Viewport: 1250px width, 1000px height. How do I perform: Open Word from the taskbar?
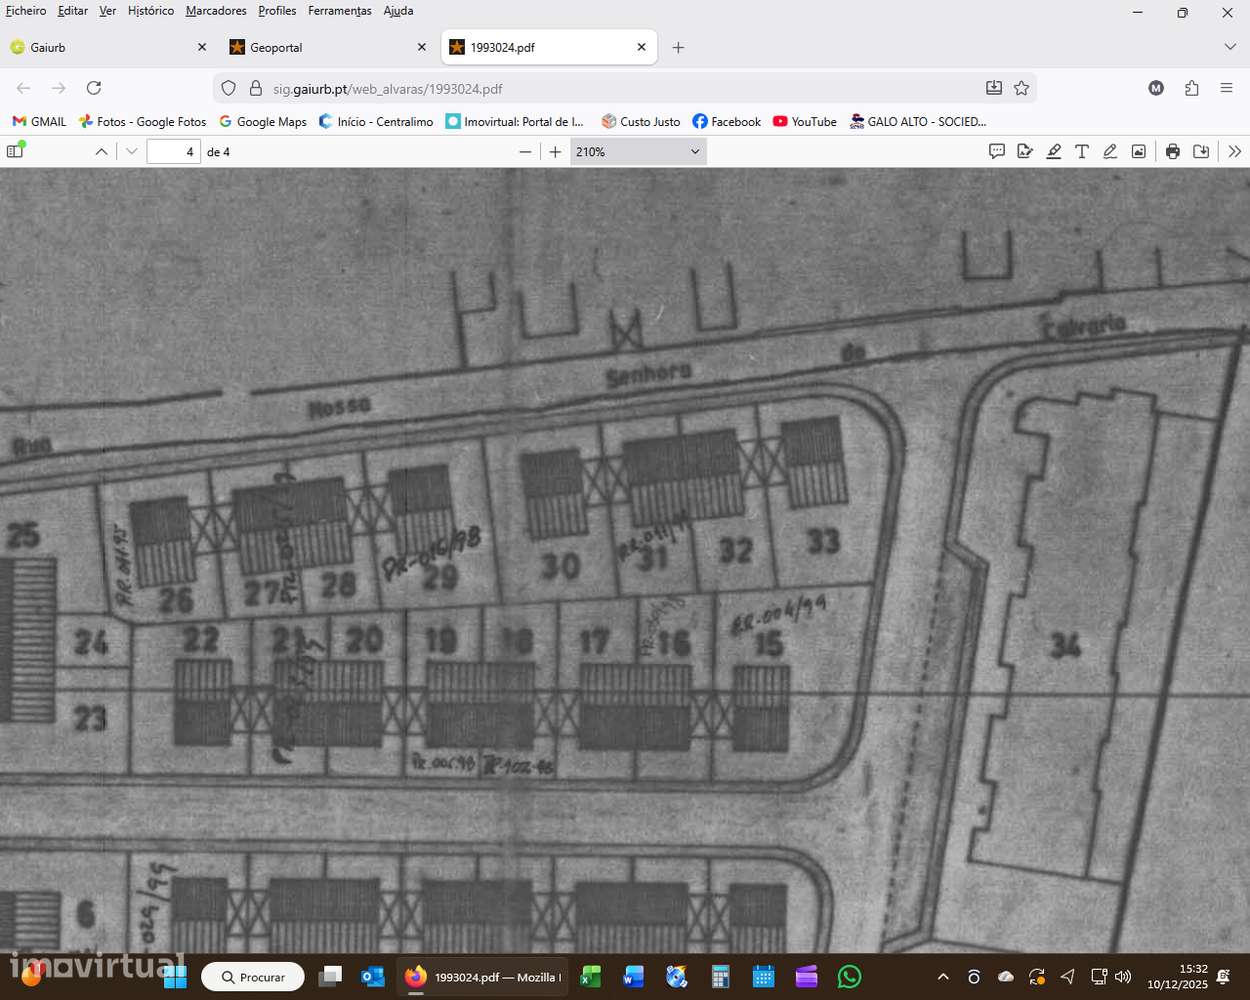[634, 977]
